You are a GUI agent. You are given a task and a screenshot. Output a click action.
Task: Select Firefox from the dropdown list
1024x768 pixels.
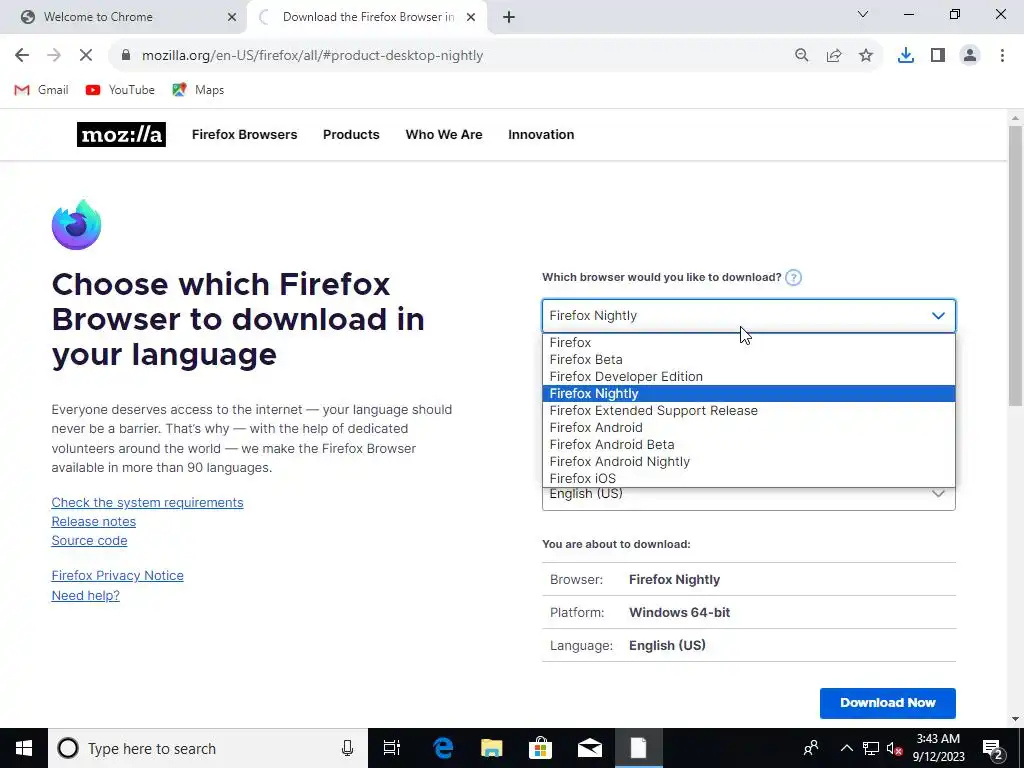(x=748, y=342)
